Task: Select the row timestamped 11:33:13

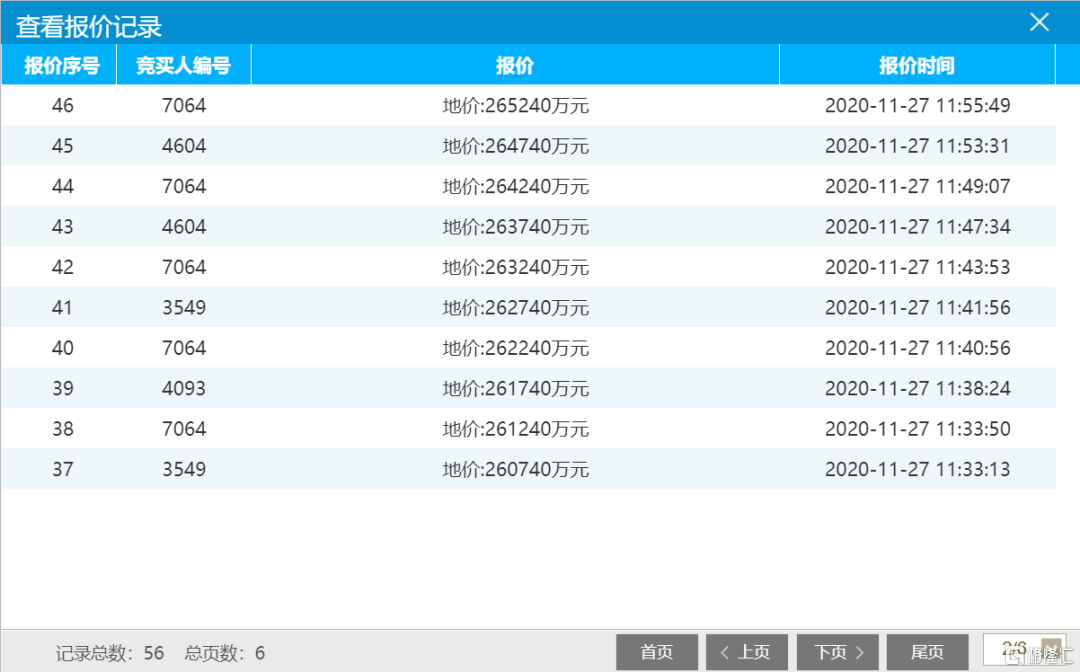Action: (x=917, y=469)
